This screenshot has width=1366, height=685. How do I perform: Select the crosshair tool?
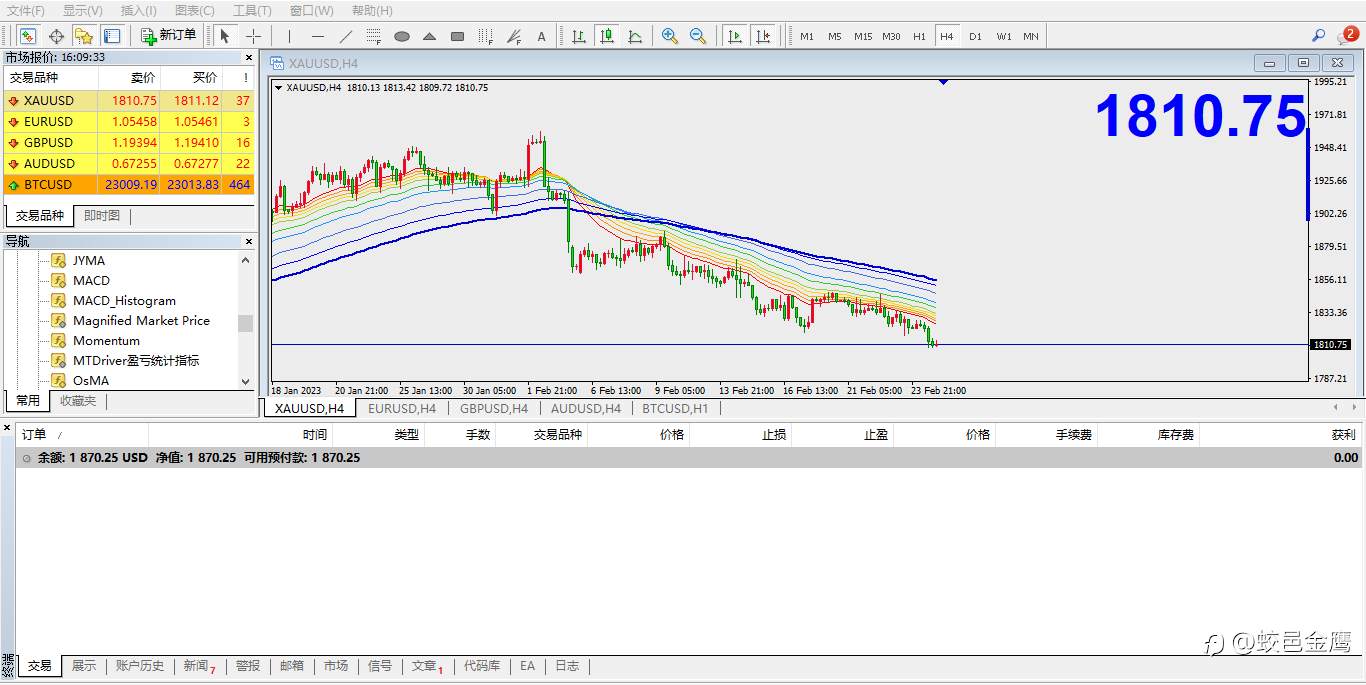[x=253, y=36]
